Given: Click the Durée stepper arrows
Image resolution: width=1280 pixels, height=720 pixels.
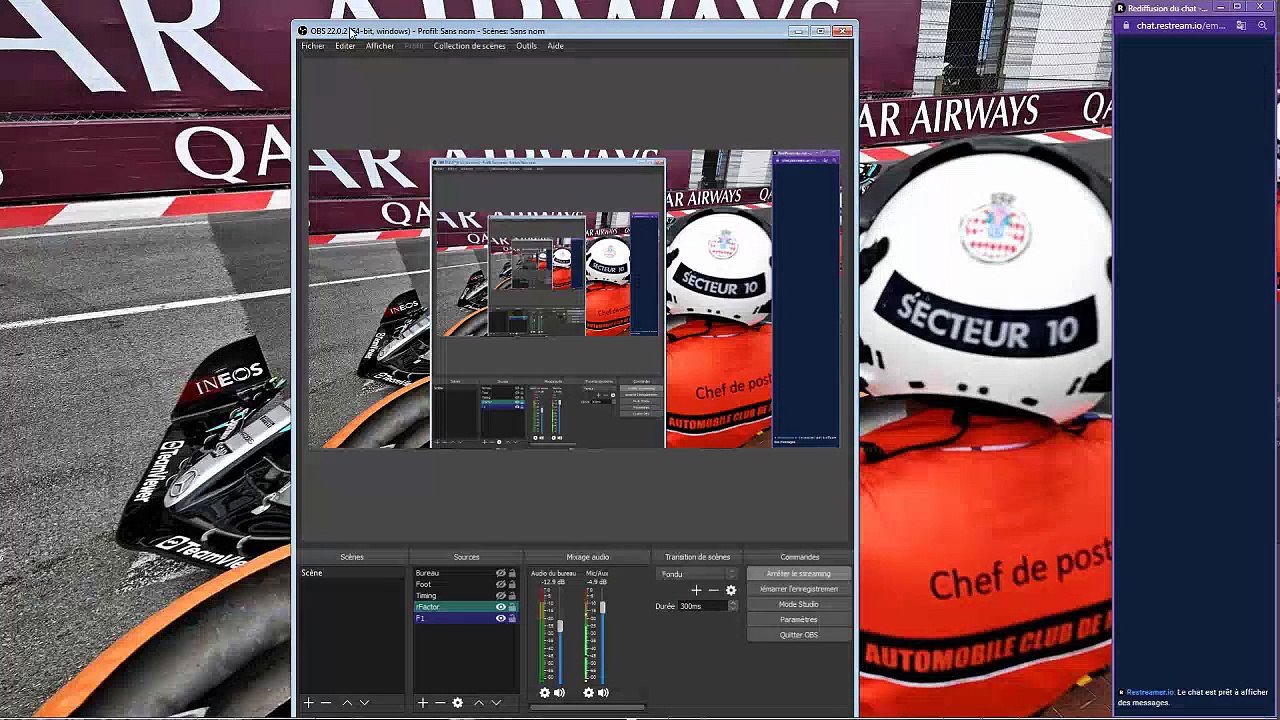Looking at the screenshot, I should (733, 606).
